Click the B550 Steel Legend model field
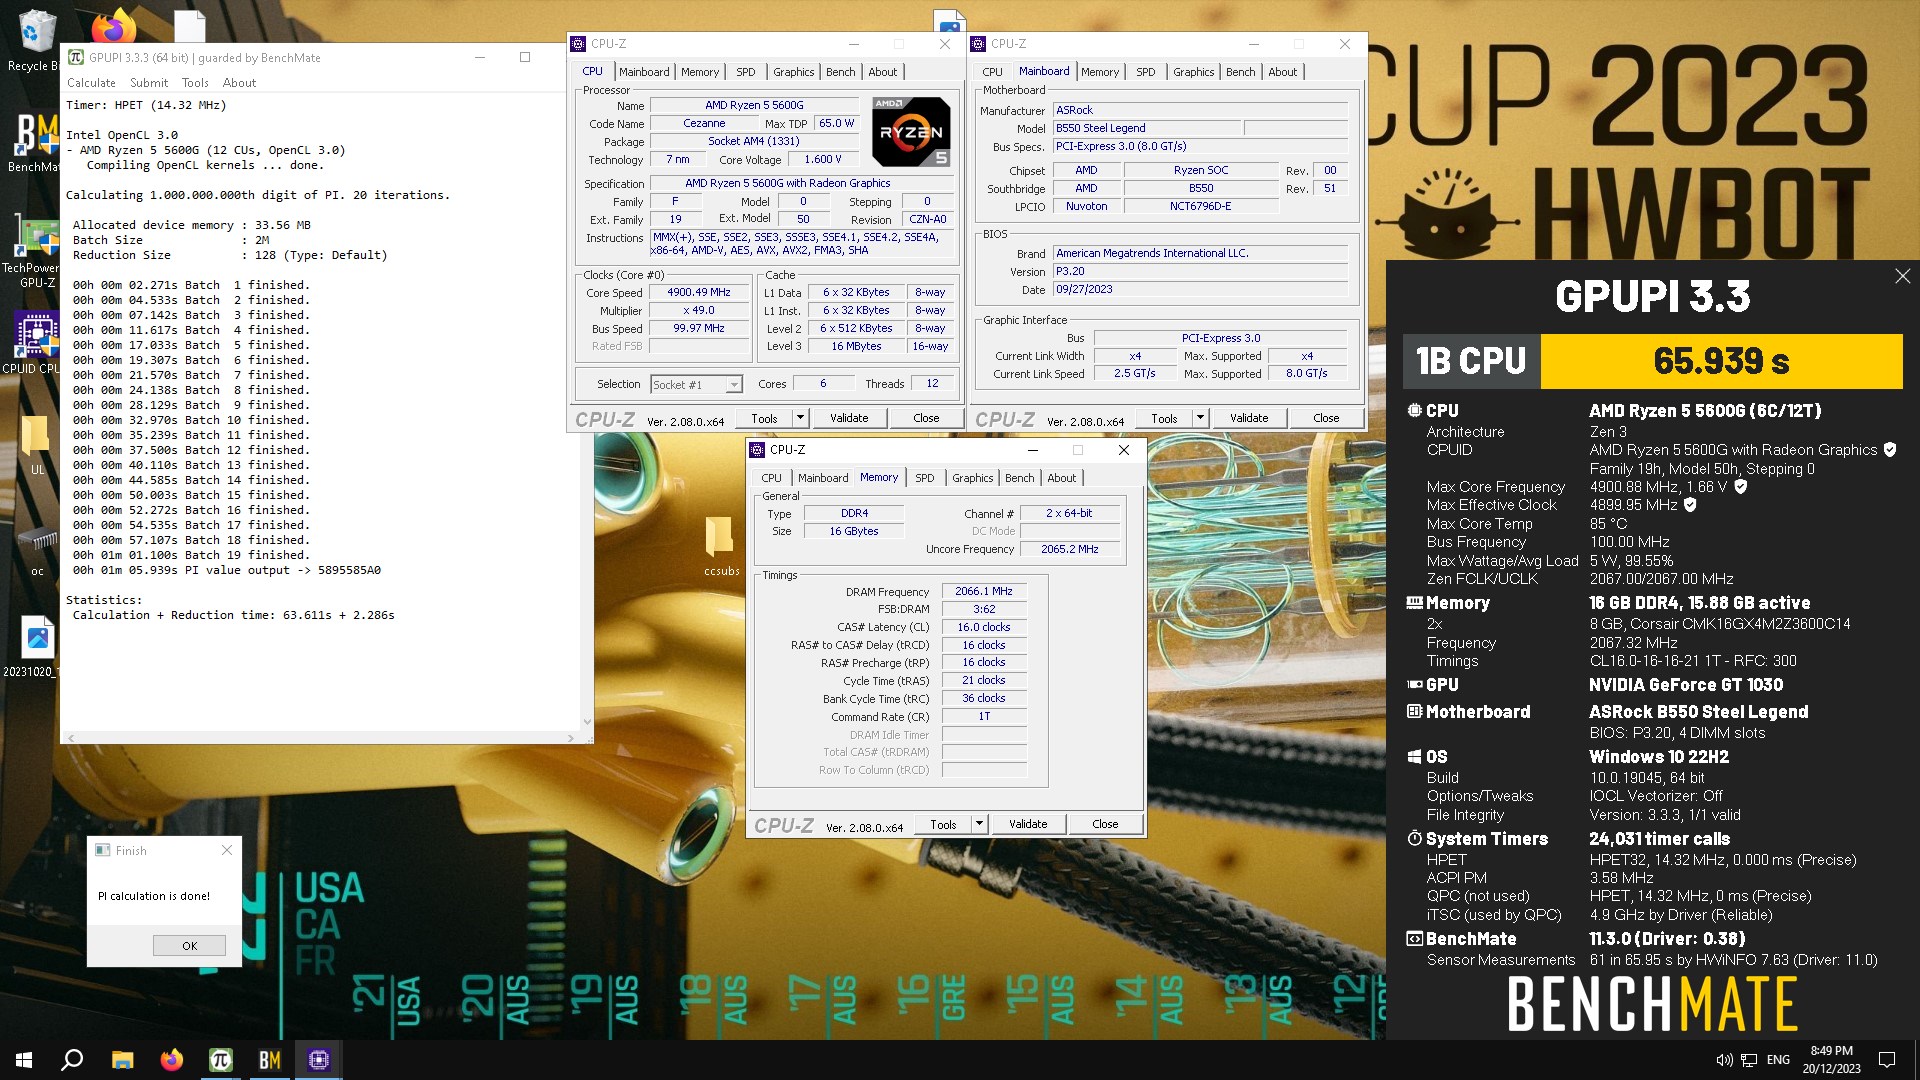The height and width of the screenshot is (1080, 1920). 1148,128
